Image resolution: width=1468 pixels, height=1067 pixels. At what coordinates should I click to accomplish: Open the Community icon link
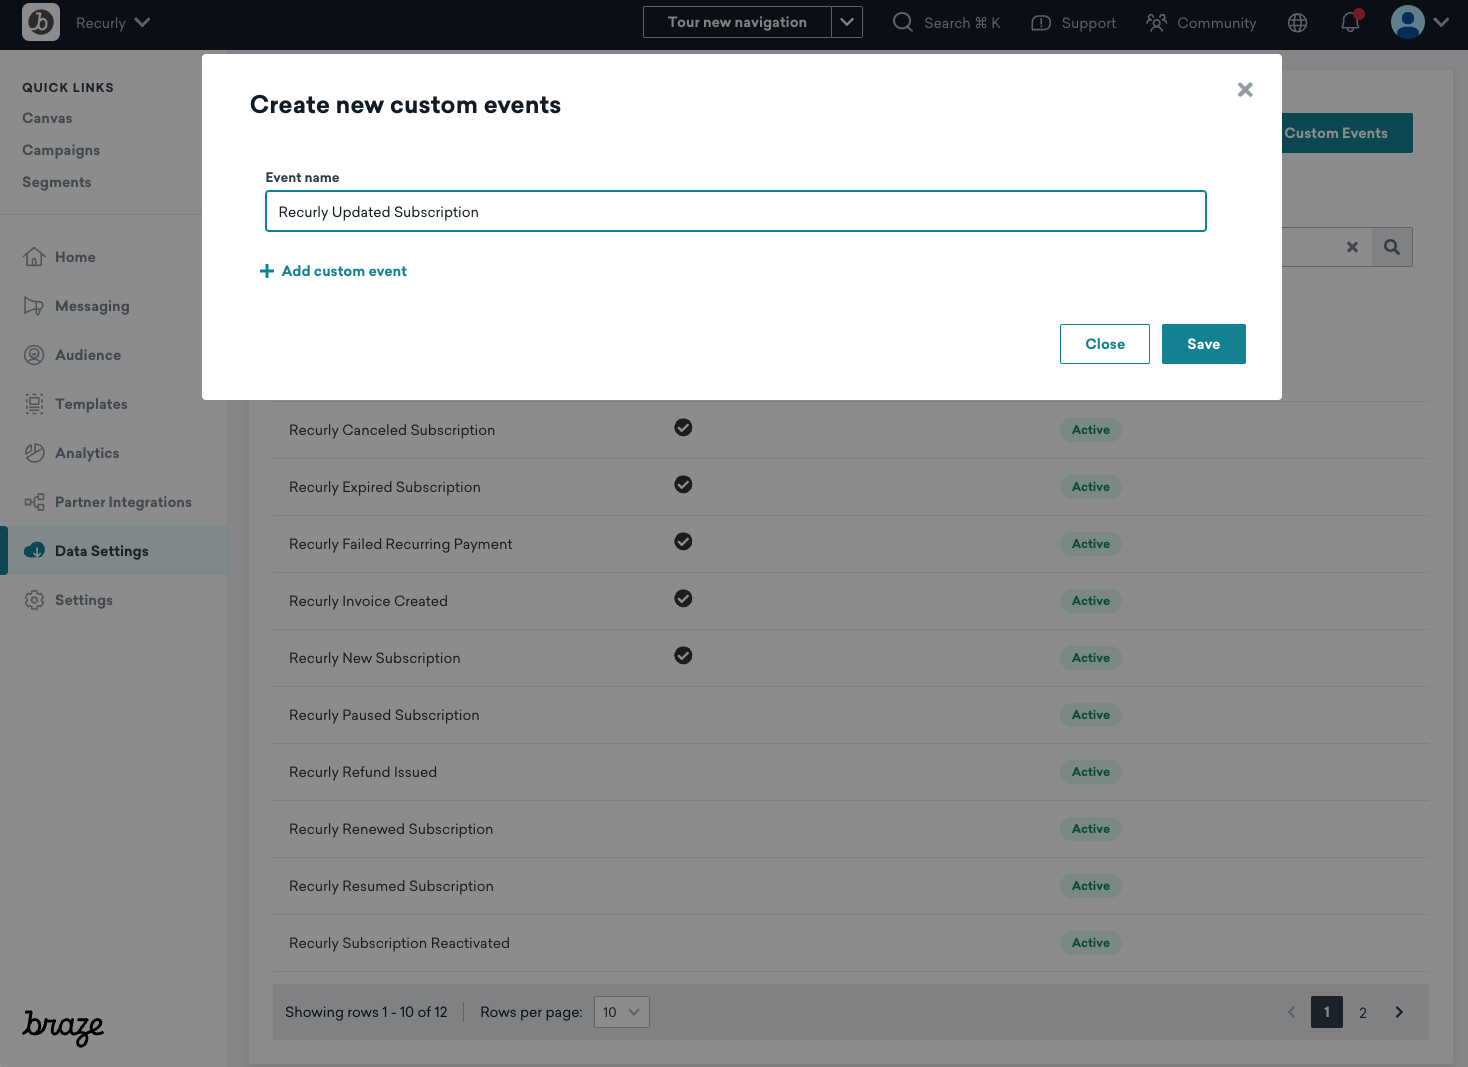coord(1157,22)
